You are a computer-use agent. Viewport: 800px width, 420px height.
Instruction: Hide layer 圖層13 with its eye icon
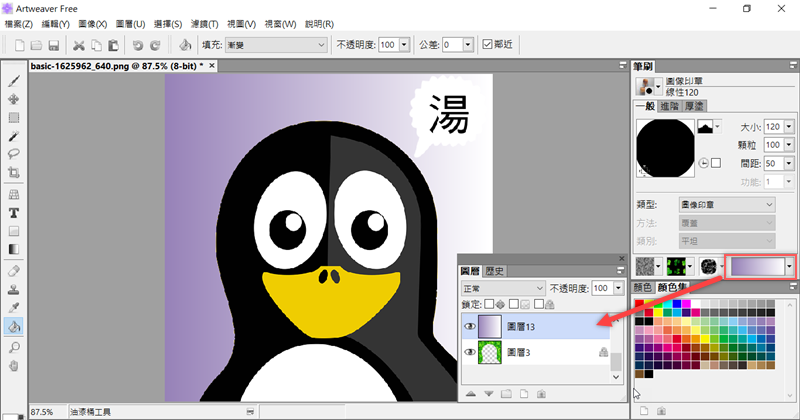pyautogui.click(x=469, y=325)
